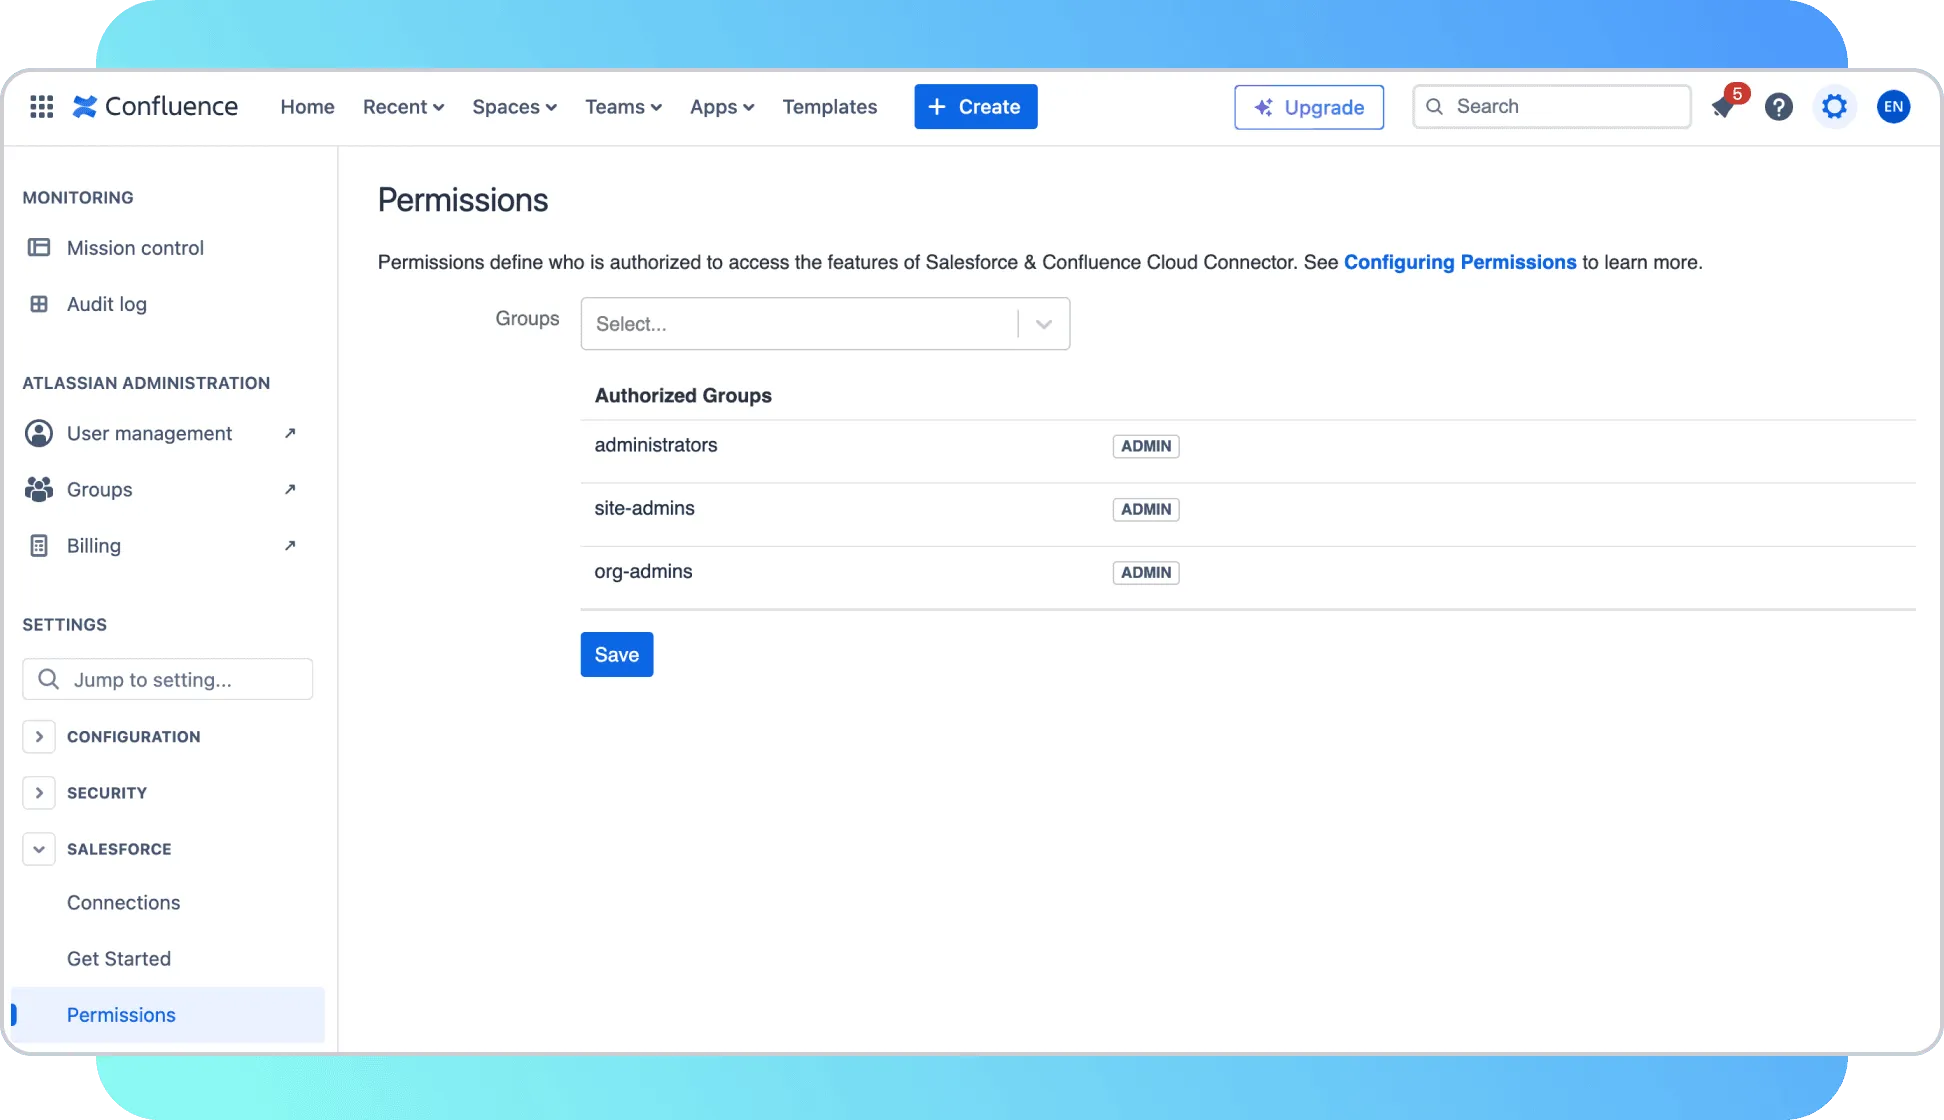The width and height of the screenshot is (1944, 1120).
Task: Open the Spaces menu
Action: 514,107
